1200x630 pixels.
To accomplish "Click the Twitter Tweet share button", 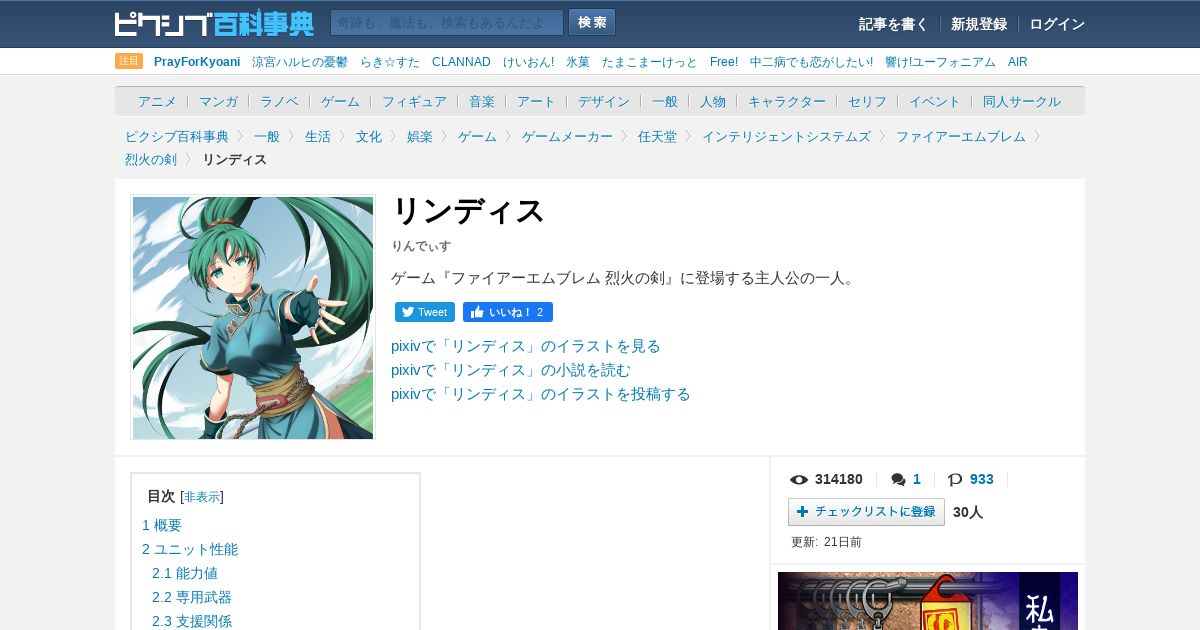I will point(425,312).
